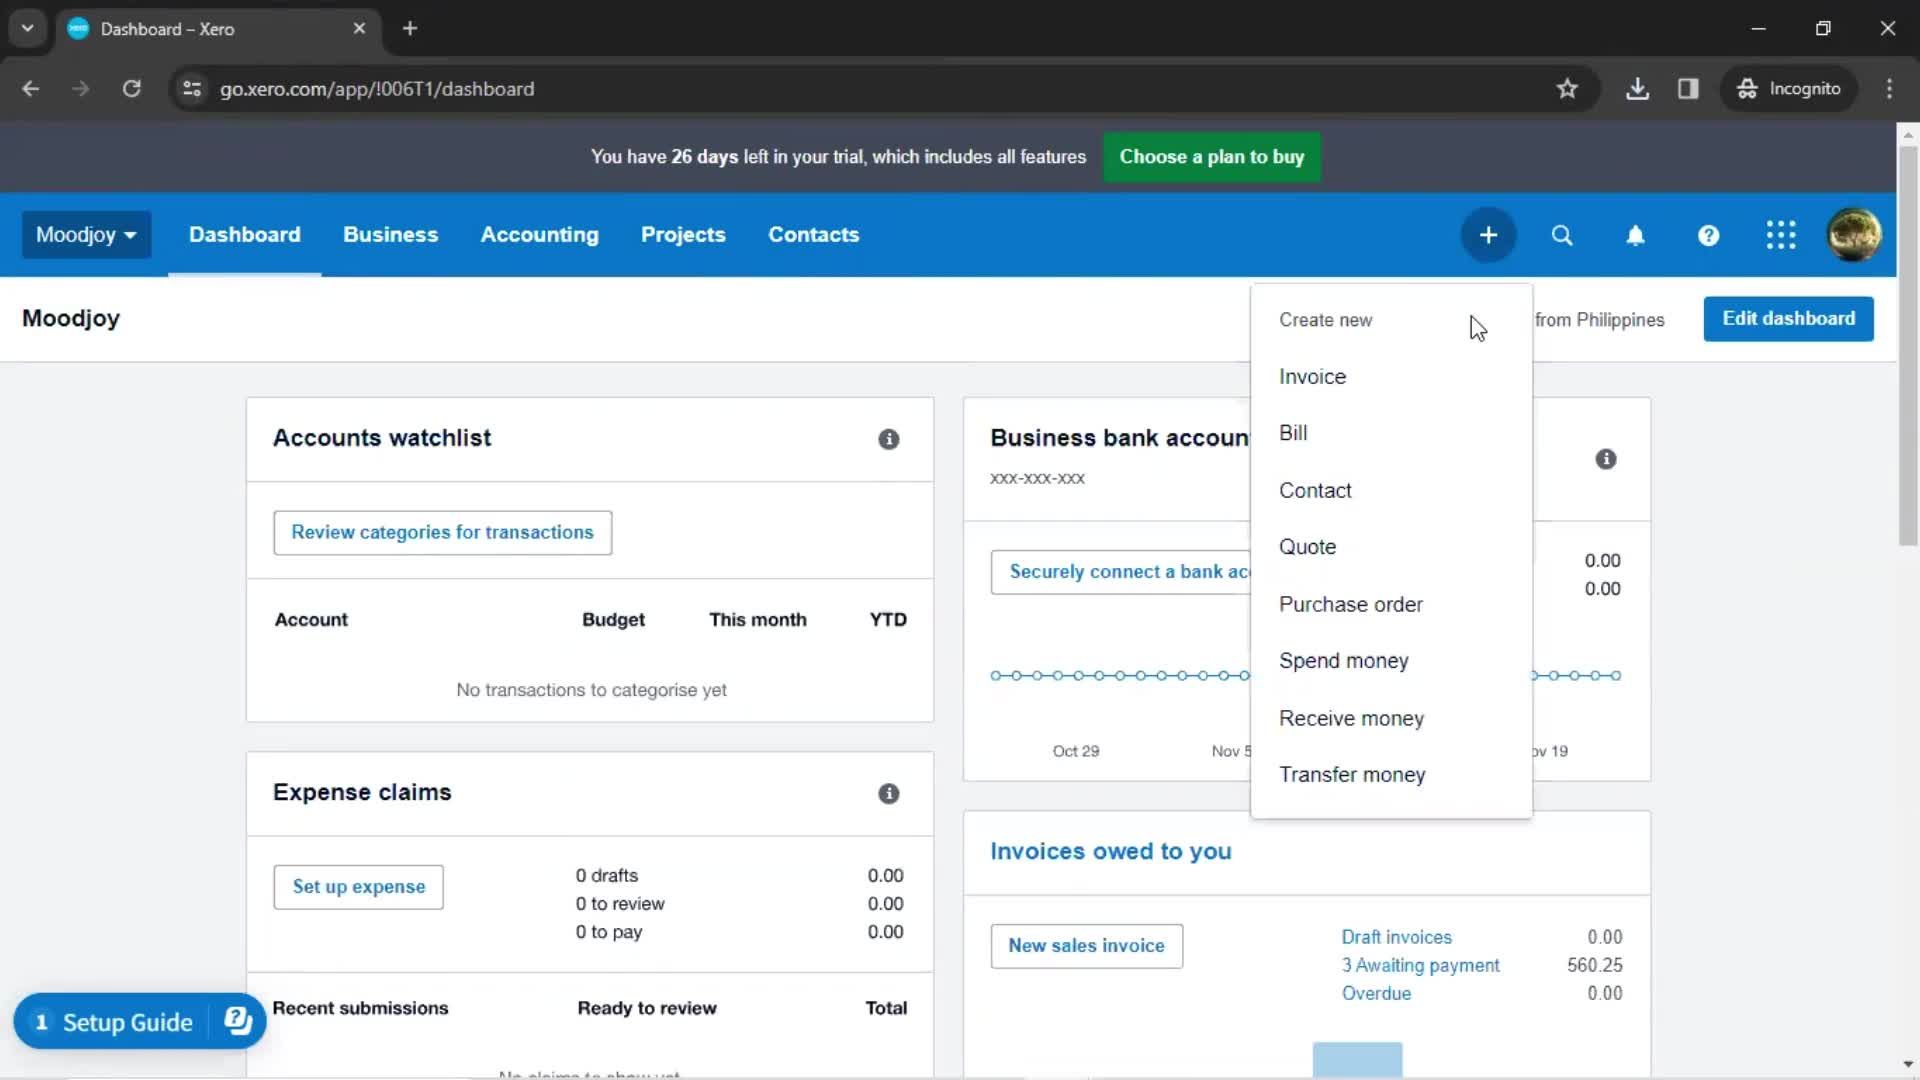
Task: Select Invoice from Create new menu
Action: [x=1391, y=377]
